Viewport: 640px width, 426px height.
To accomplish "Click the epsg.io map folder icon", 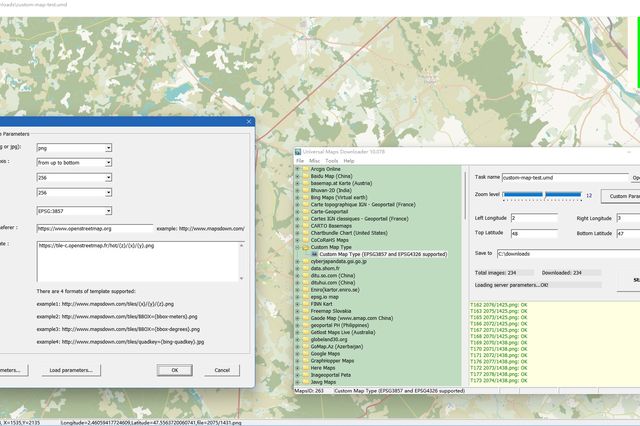I will coord(306,297).
